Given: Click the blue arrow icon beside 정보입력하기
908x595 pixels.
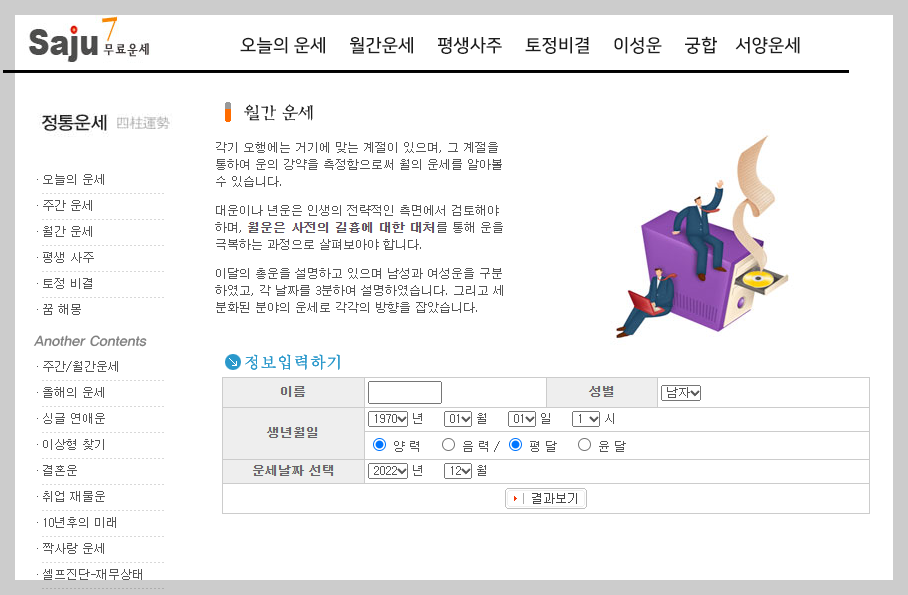Looking at the screenshot, I should [x=232, y=362].
